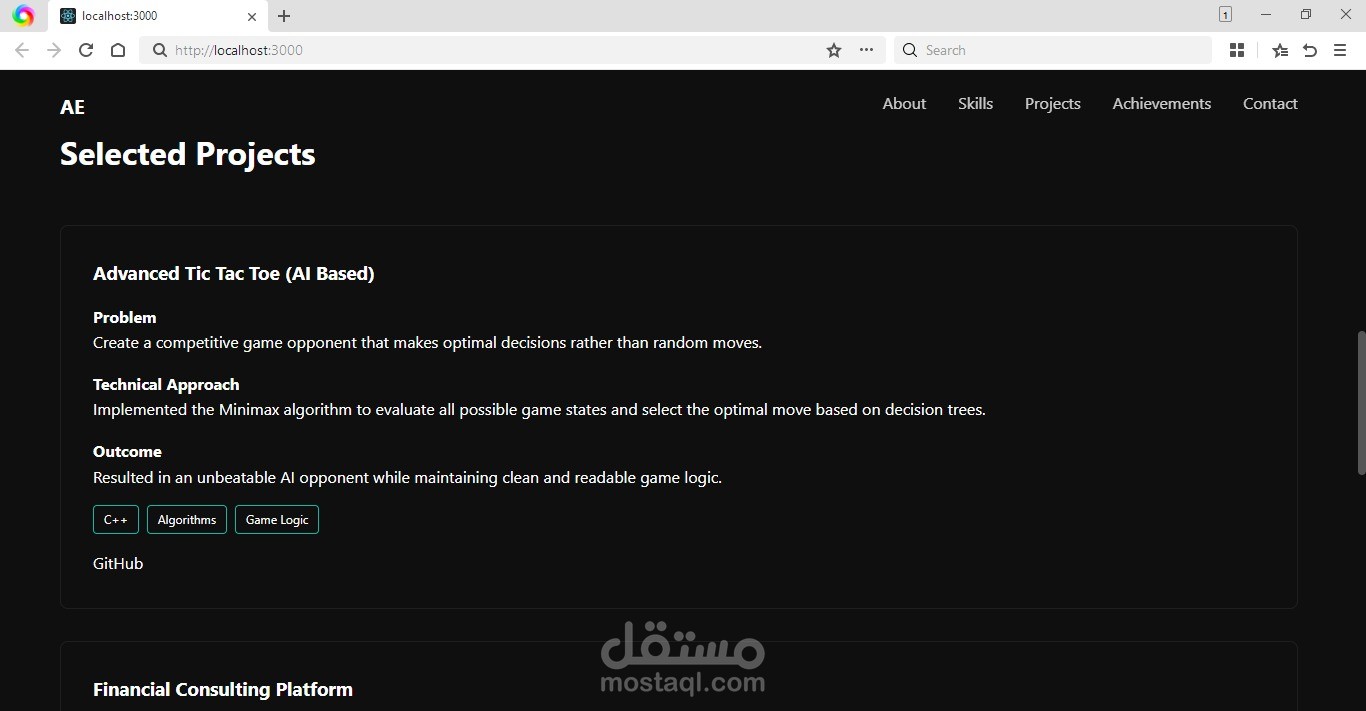This screenshot has height=711, width=1366.
Task: Bookmark this page with star icon
Action: coord(834,50)
